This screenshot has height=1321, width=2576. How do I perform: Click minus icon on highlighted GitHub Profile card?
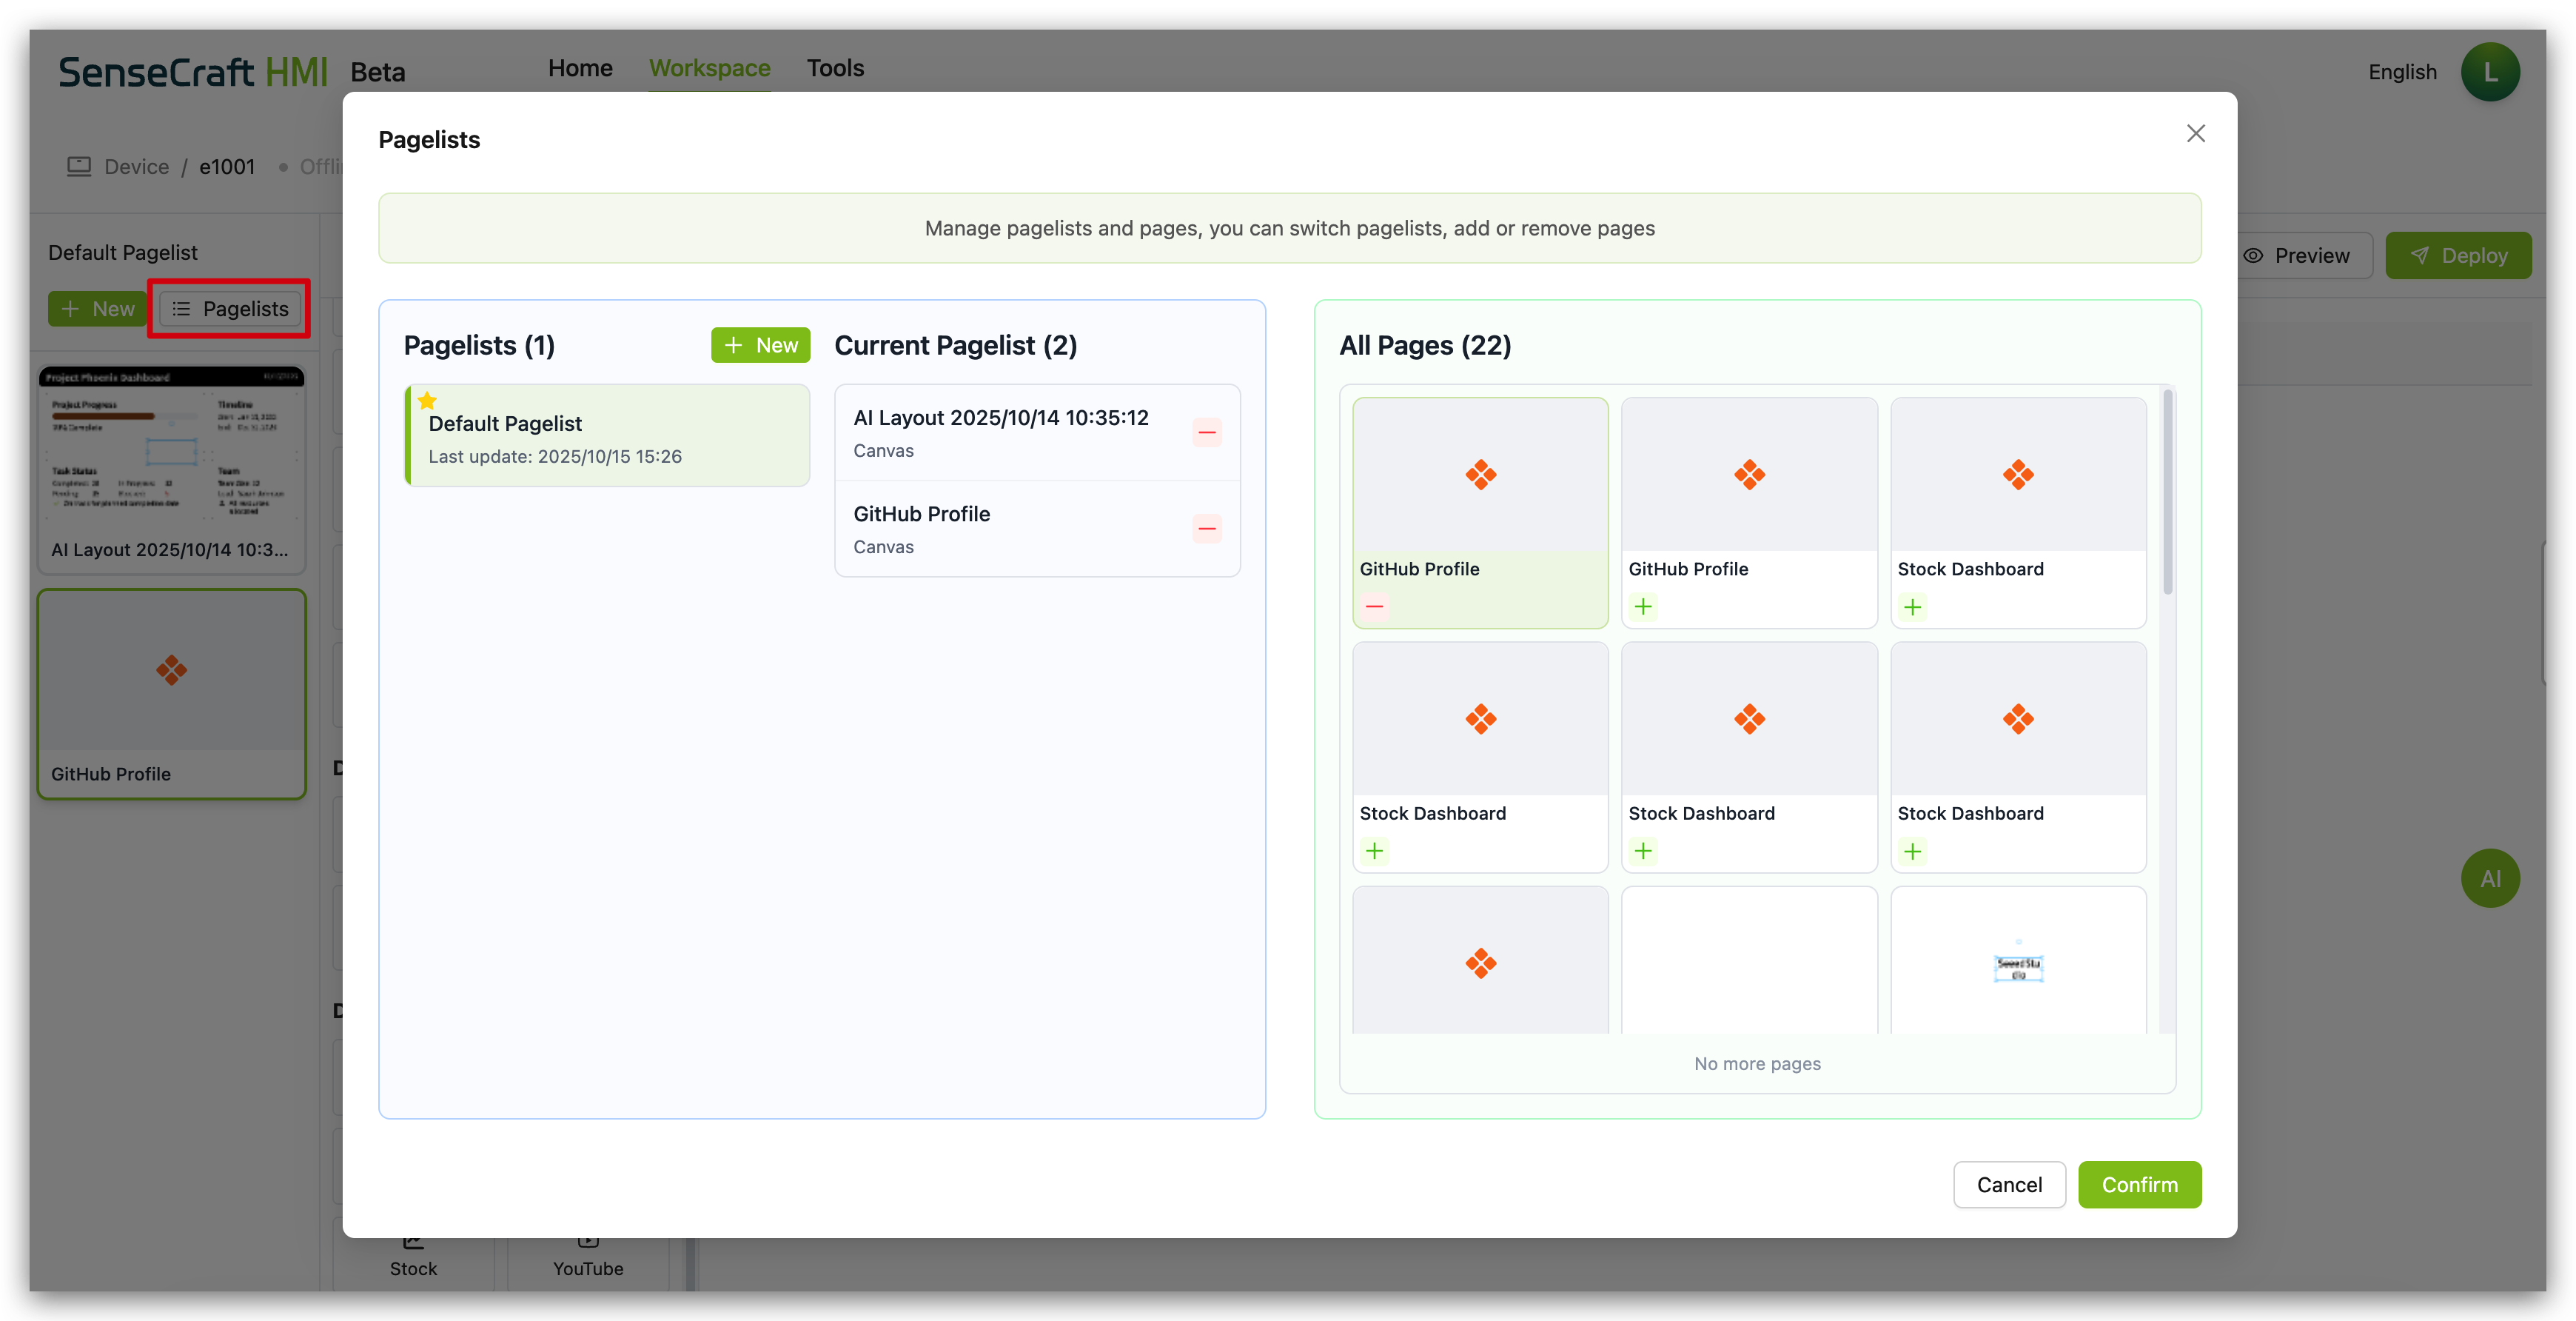[x=1374, y=607]
